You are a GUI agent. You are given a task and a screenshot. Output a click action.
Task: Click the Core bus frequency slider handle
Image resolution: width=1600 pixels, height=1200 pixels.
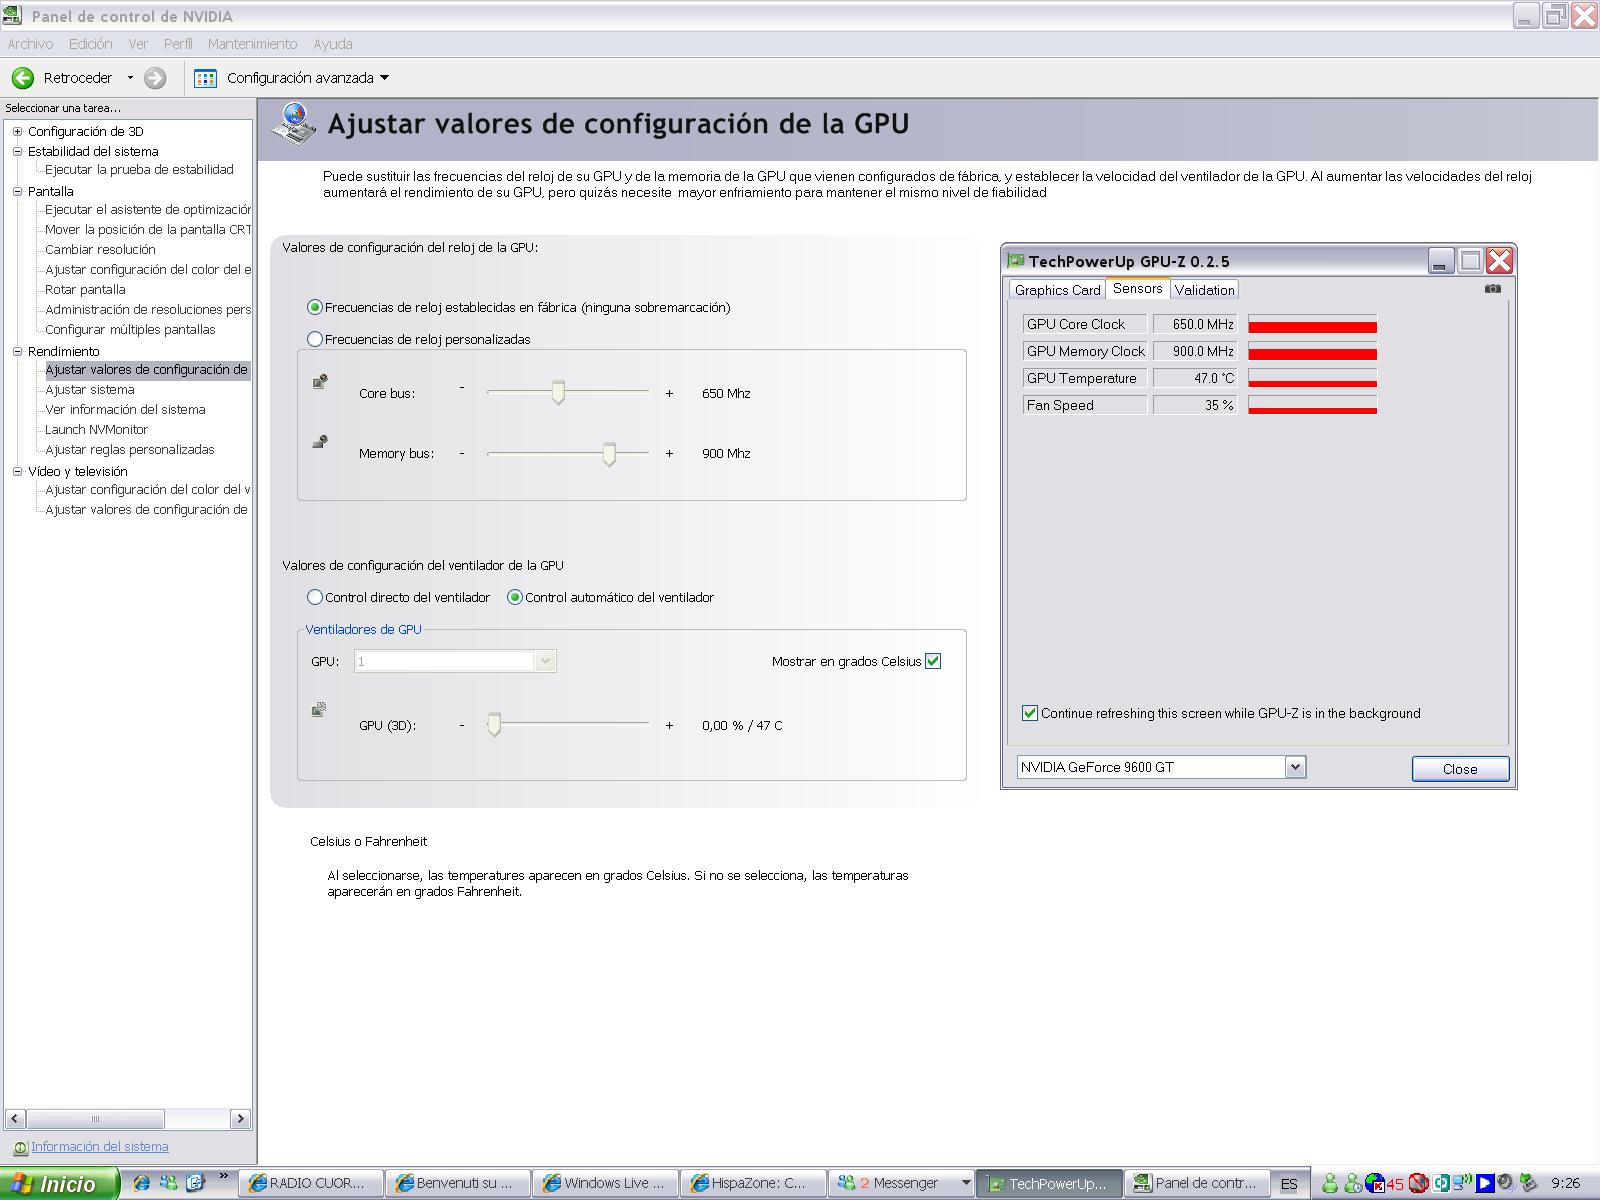558,393
